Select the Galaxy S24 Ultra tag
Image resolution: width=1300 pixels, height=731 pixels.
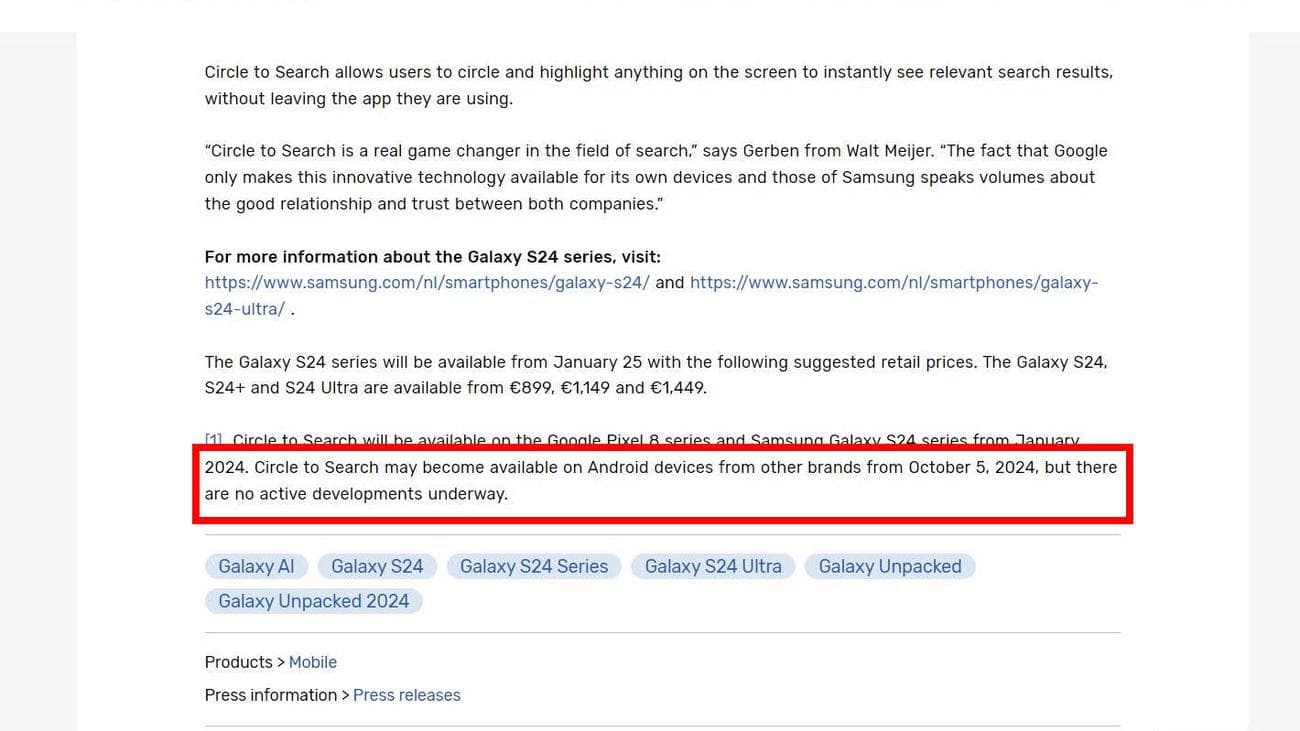tap(712, 566)
